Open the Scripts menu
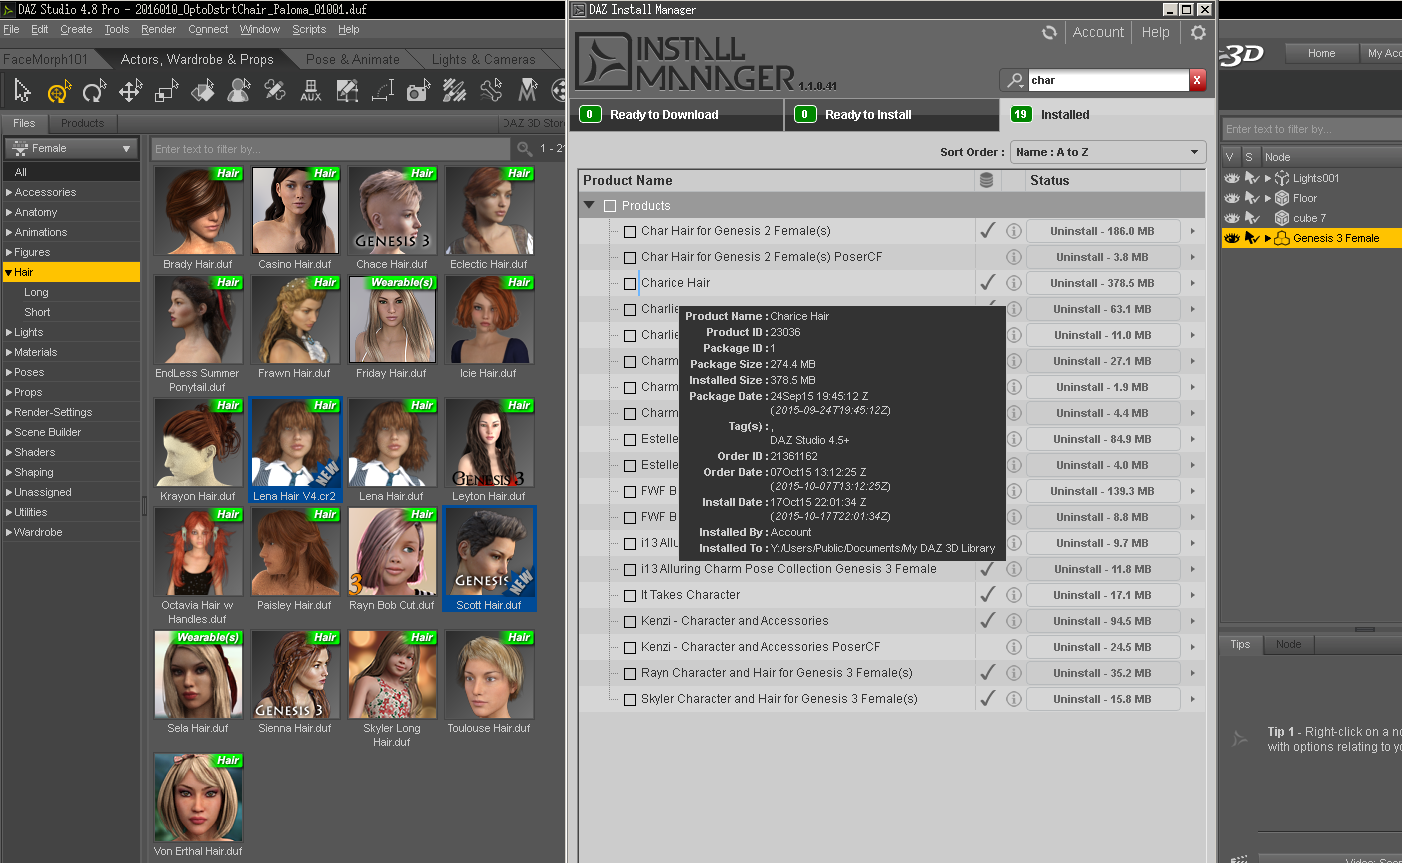The width and height of the screenshot is (1402, 863). pyautogui.click(x=309, y=30)
